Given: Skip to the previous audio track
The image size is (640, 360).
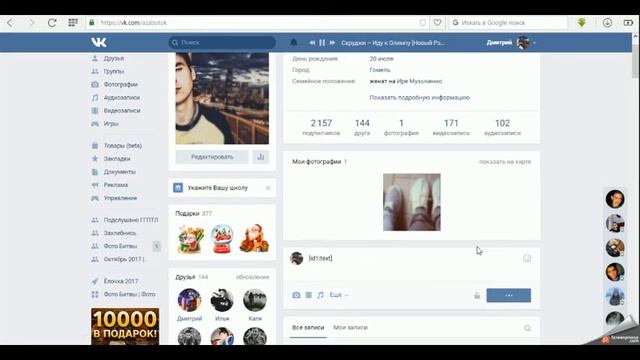Looking at the screenshot, I should tap(312, 42).
